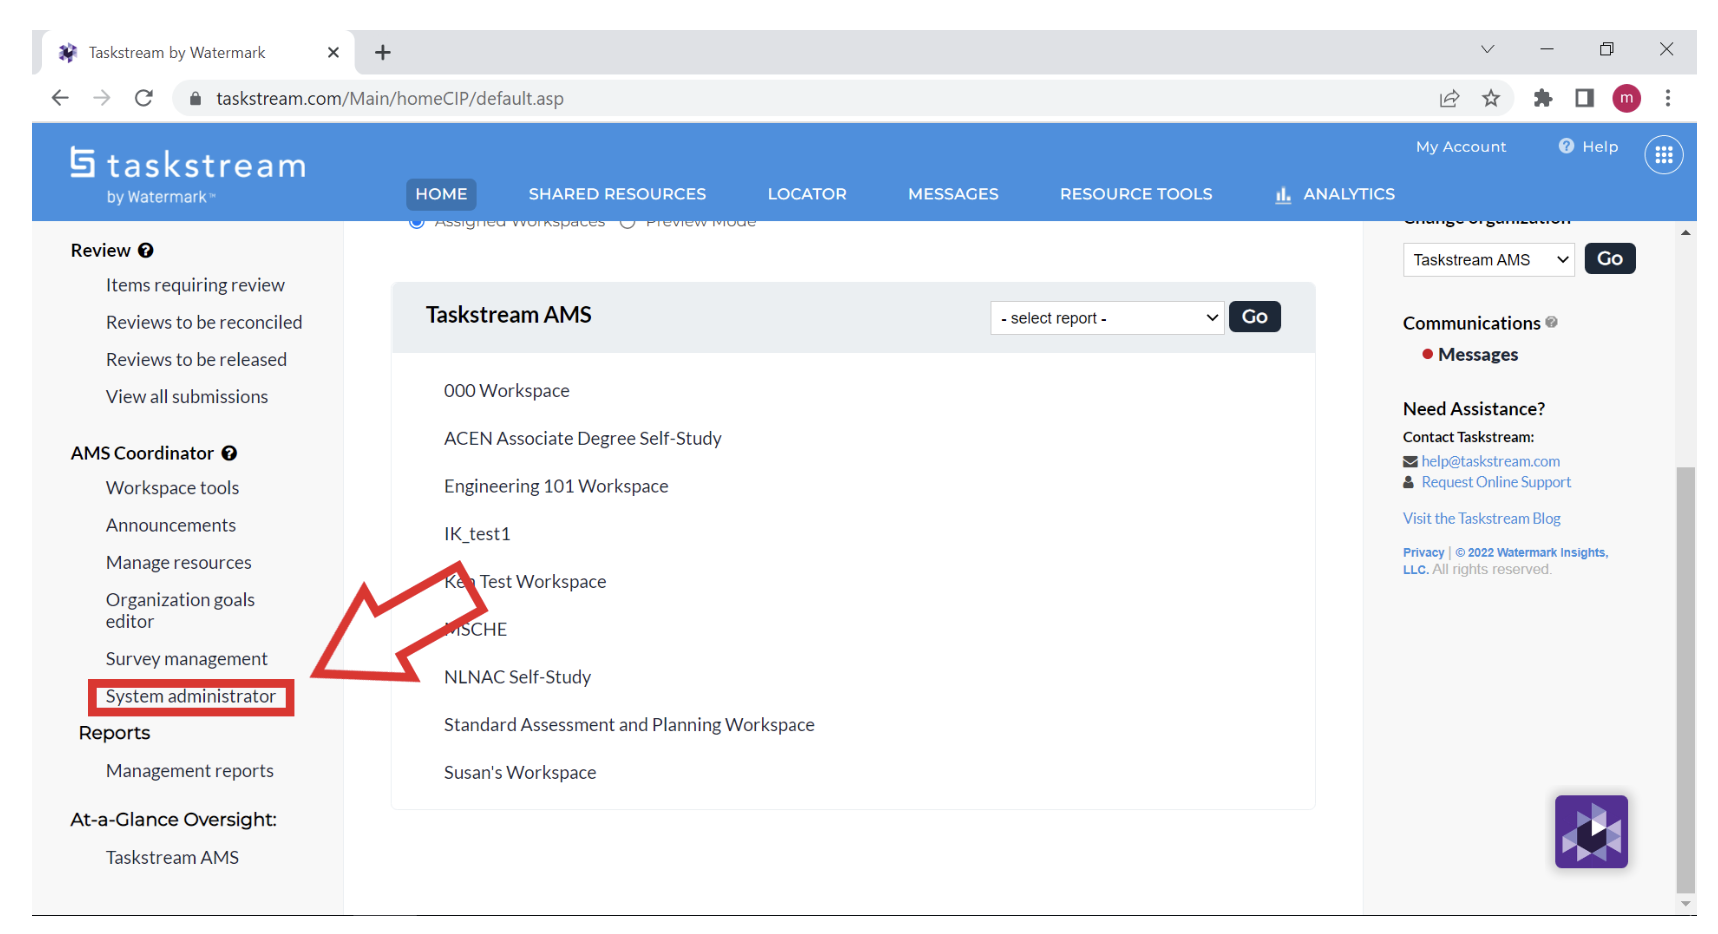Open the IK_test1 workspace
The image size is (1718, 934).
pos(477,534)
